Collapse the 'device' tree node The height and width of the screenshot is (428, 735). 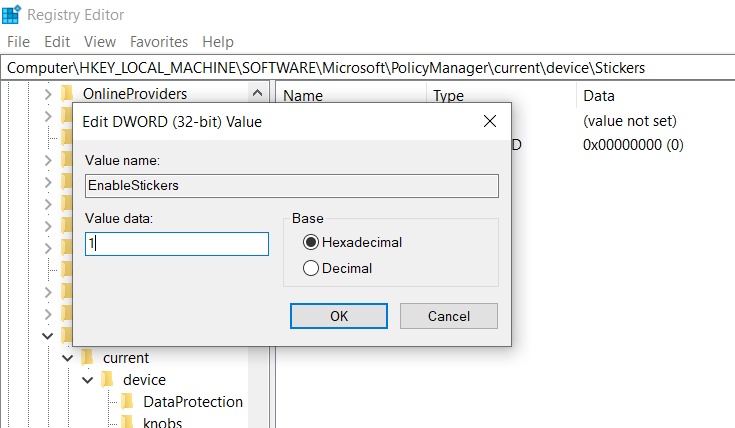(x=88, y=380)
